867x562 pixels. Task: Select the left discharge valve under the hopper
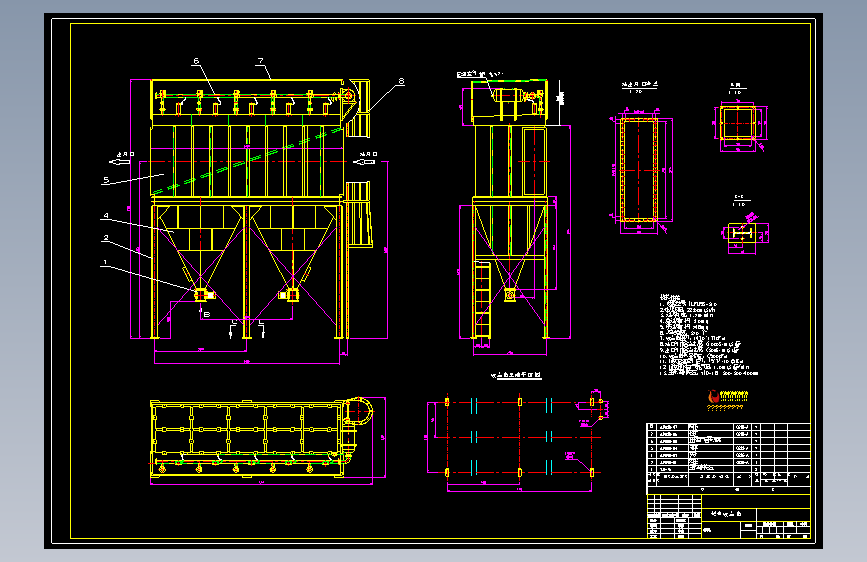coord(203,294)
